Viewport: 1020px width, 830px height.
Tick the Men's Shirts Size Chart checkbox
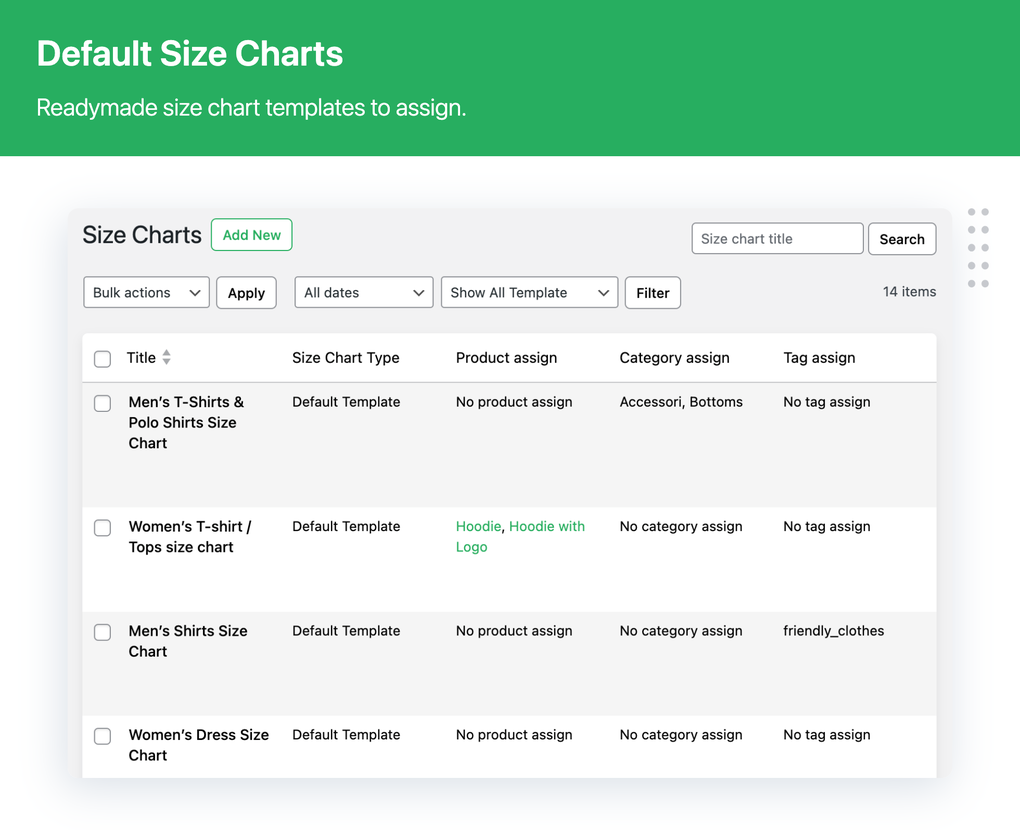point(102,632)
